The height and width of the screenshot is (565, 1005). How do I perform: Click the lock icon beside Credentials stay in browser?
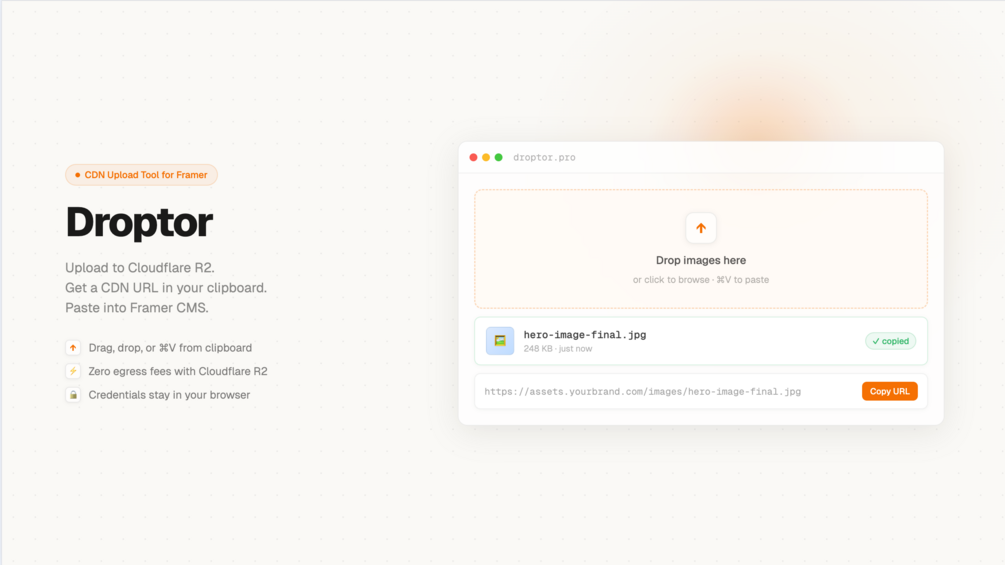pos(73,395)
